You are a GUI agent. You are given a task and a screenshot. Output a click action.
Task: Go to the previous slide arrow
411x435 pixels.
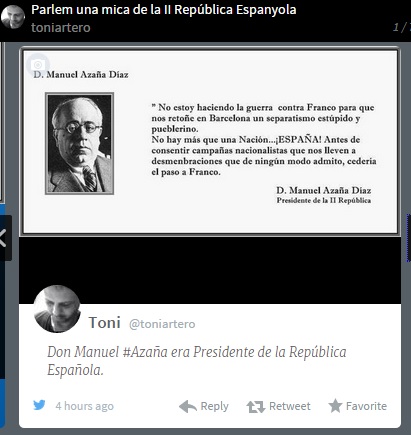point(3,238)
